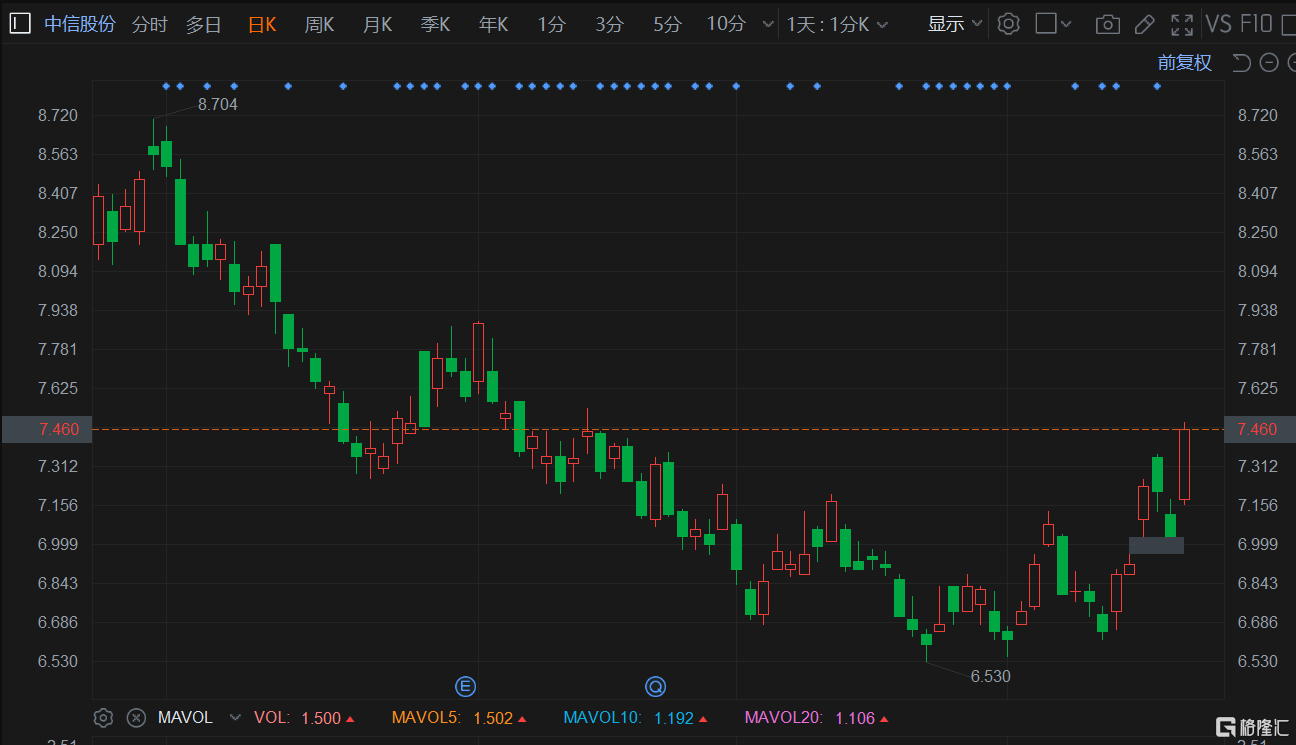Click the gray gap box near 6.999
The image size is (1296, 745).
coord(1156,545)
